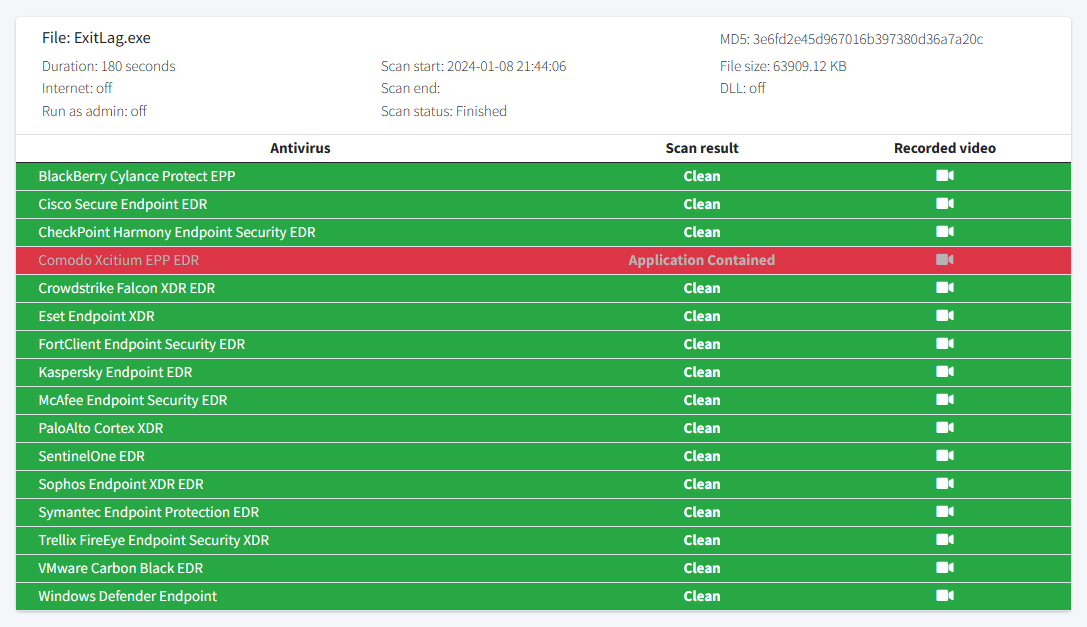The width and height of the screenshot is (1087, 627).
Task: Select the File: ExitLag.exe title
Action: (x=96, y=38)
